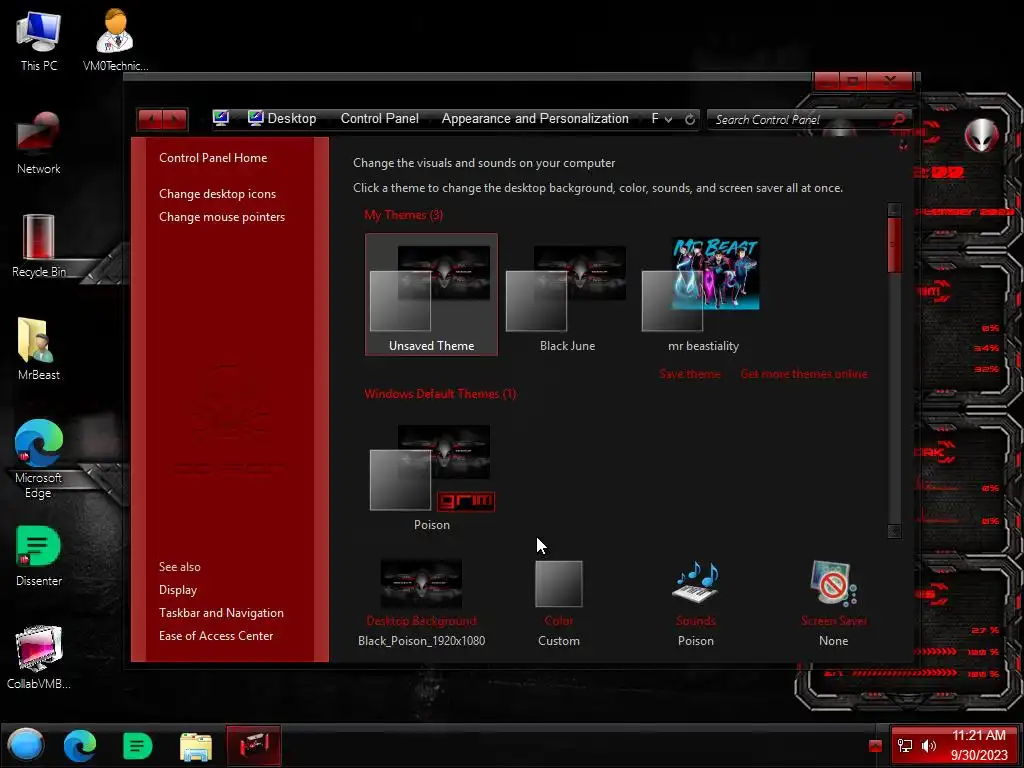Open Change mouse pointers link
This screenshot has height=768, width=1024.
point(222,217)
